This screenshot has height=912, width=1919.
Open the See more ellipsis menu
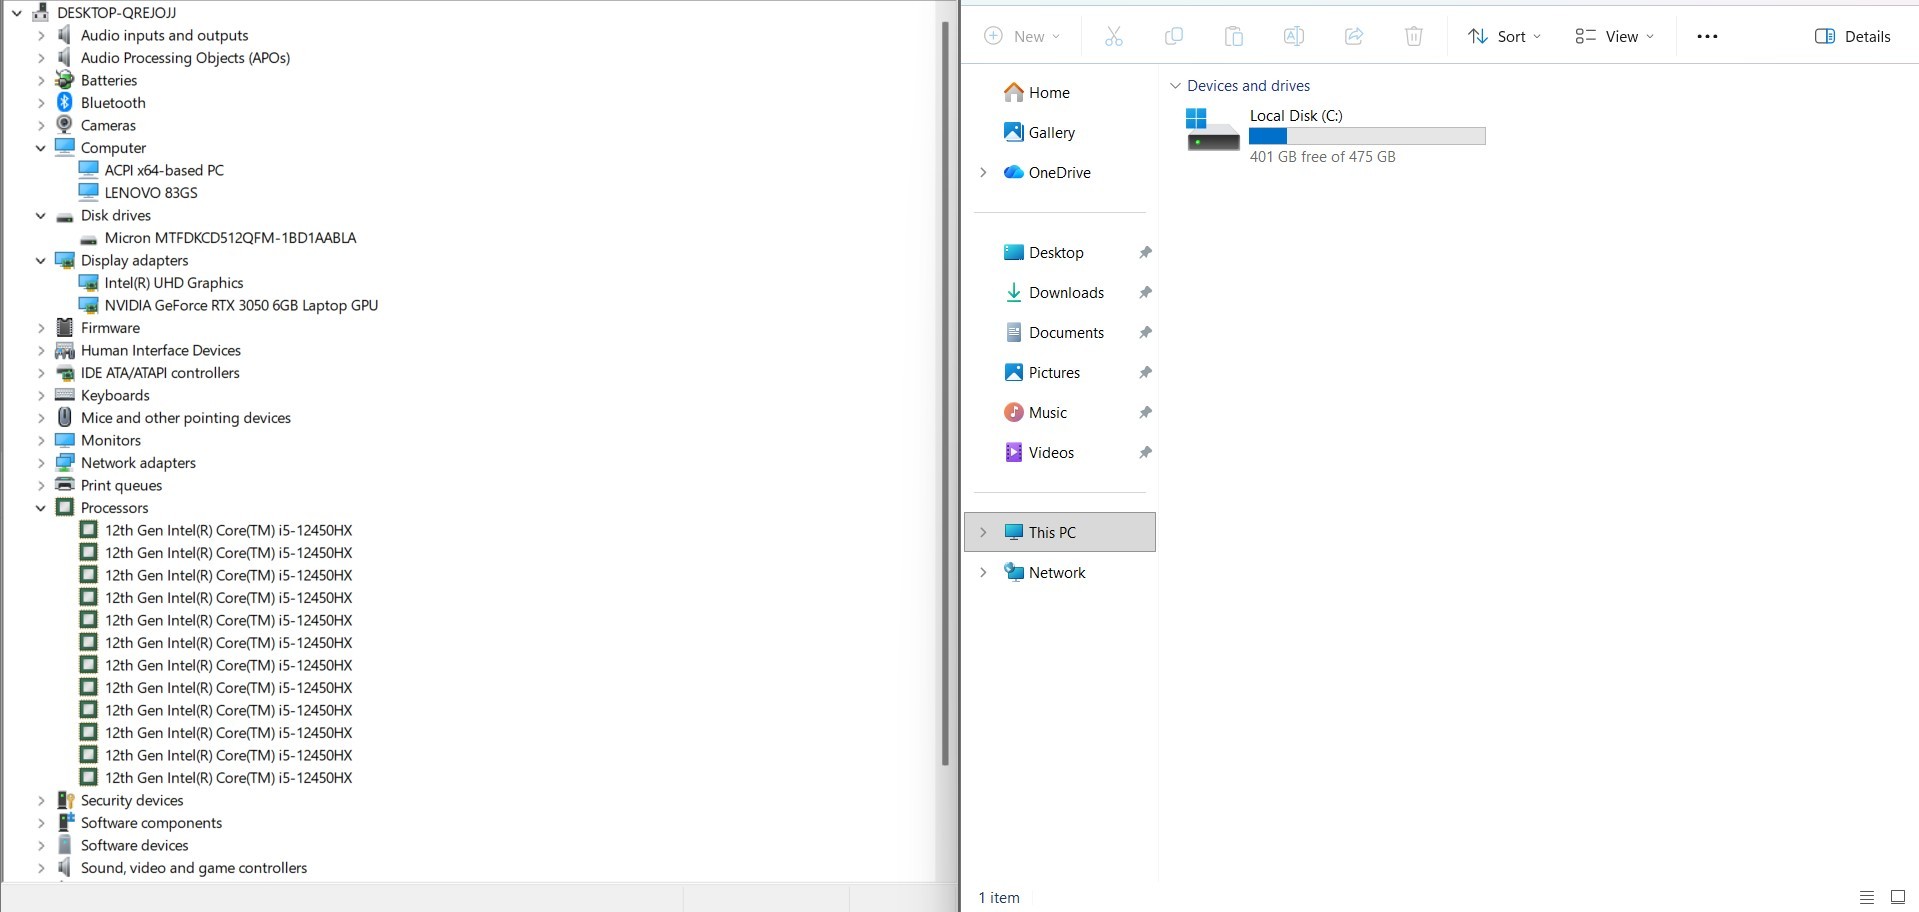click(x=1706, y=37)
